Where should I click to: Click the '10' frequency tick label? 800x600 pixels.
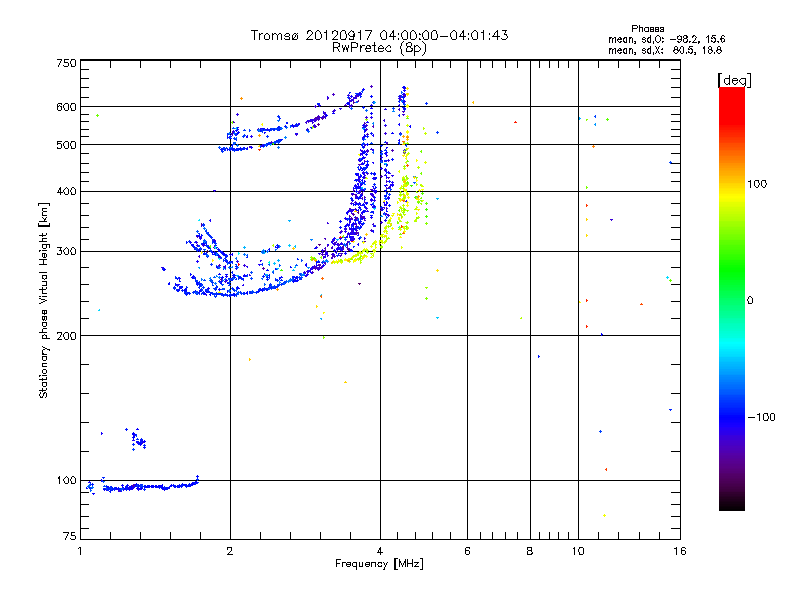[578, 551]
